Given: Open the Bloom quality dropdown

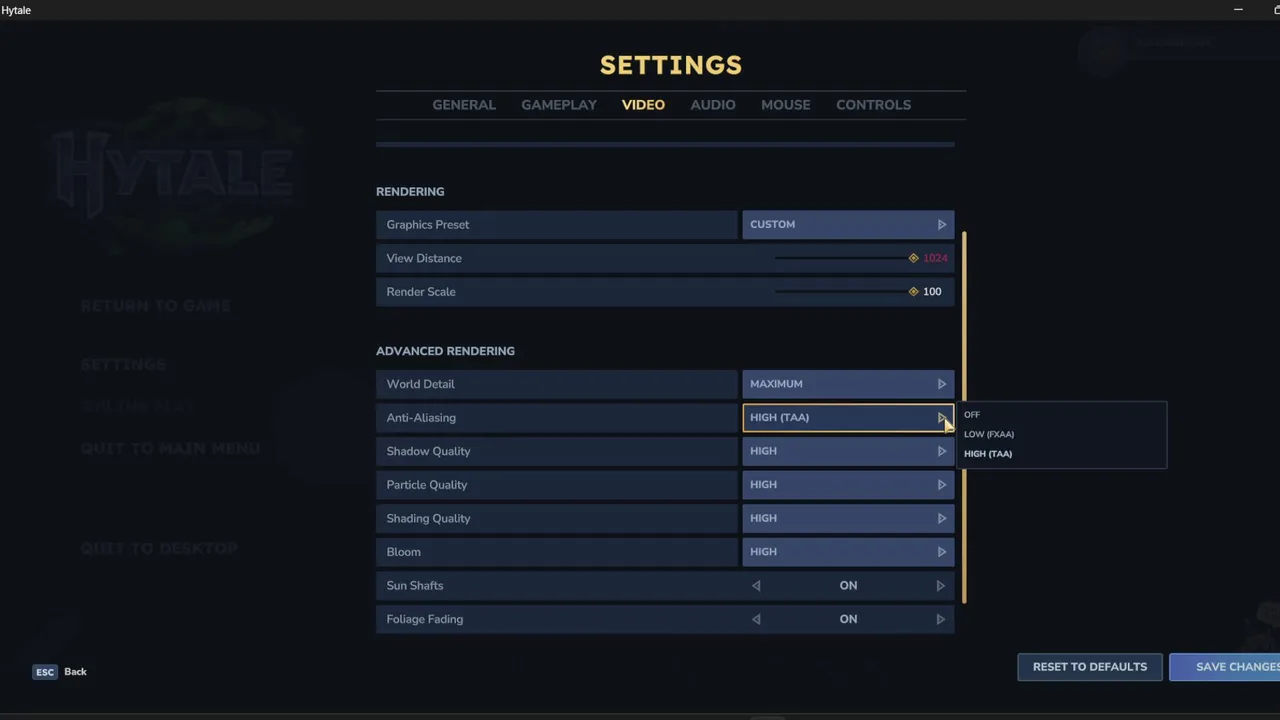Looking at the screenshot, I should point(847,552).
